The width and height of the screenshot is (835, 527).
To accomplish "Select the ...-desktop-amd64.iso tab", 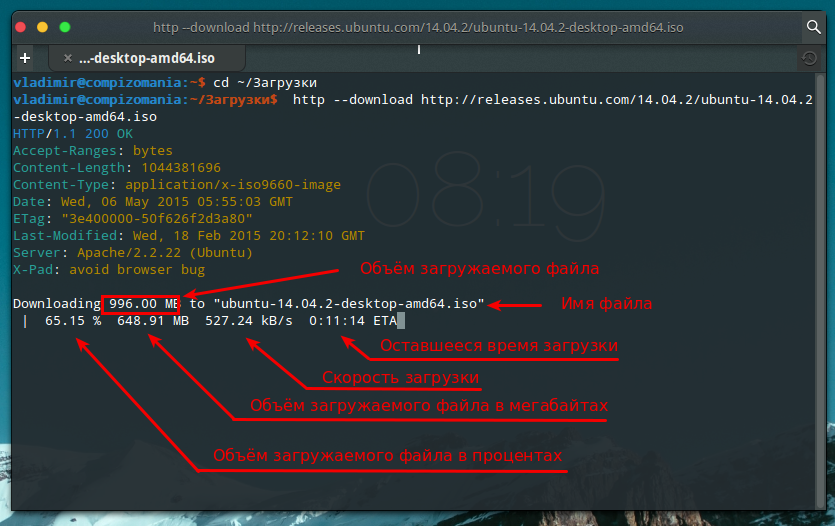I will pos(146,58).
